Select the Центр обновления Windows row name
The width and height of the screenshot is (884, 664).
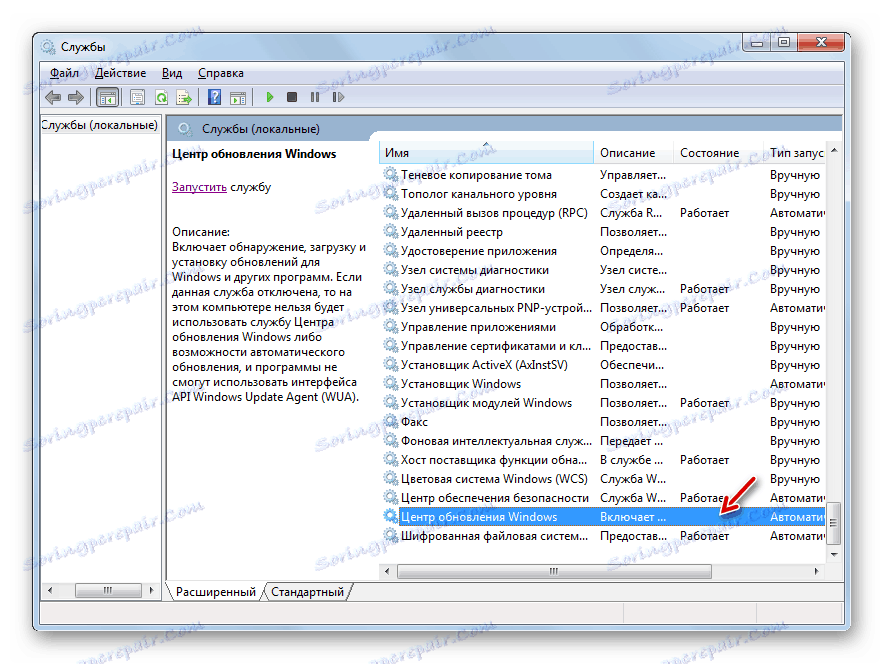coord(479,516)
